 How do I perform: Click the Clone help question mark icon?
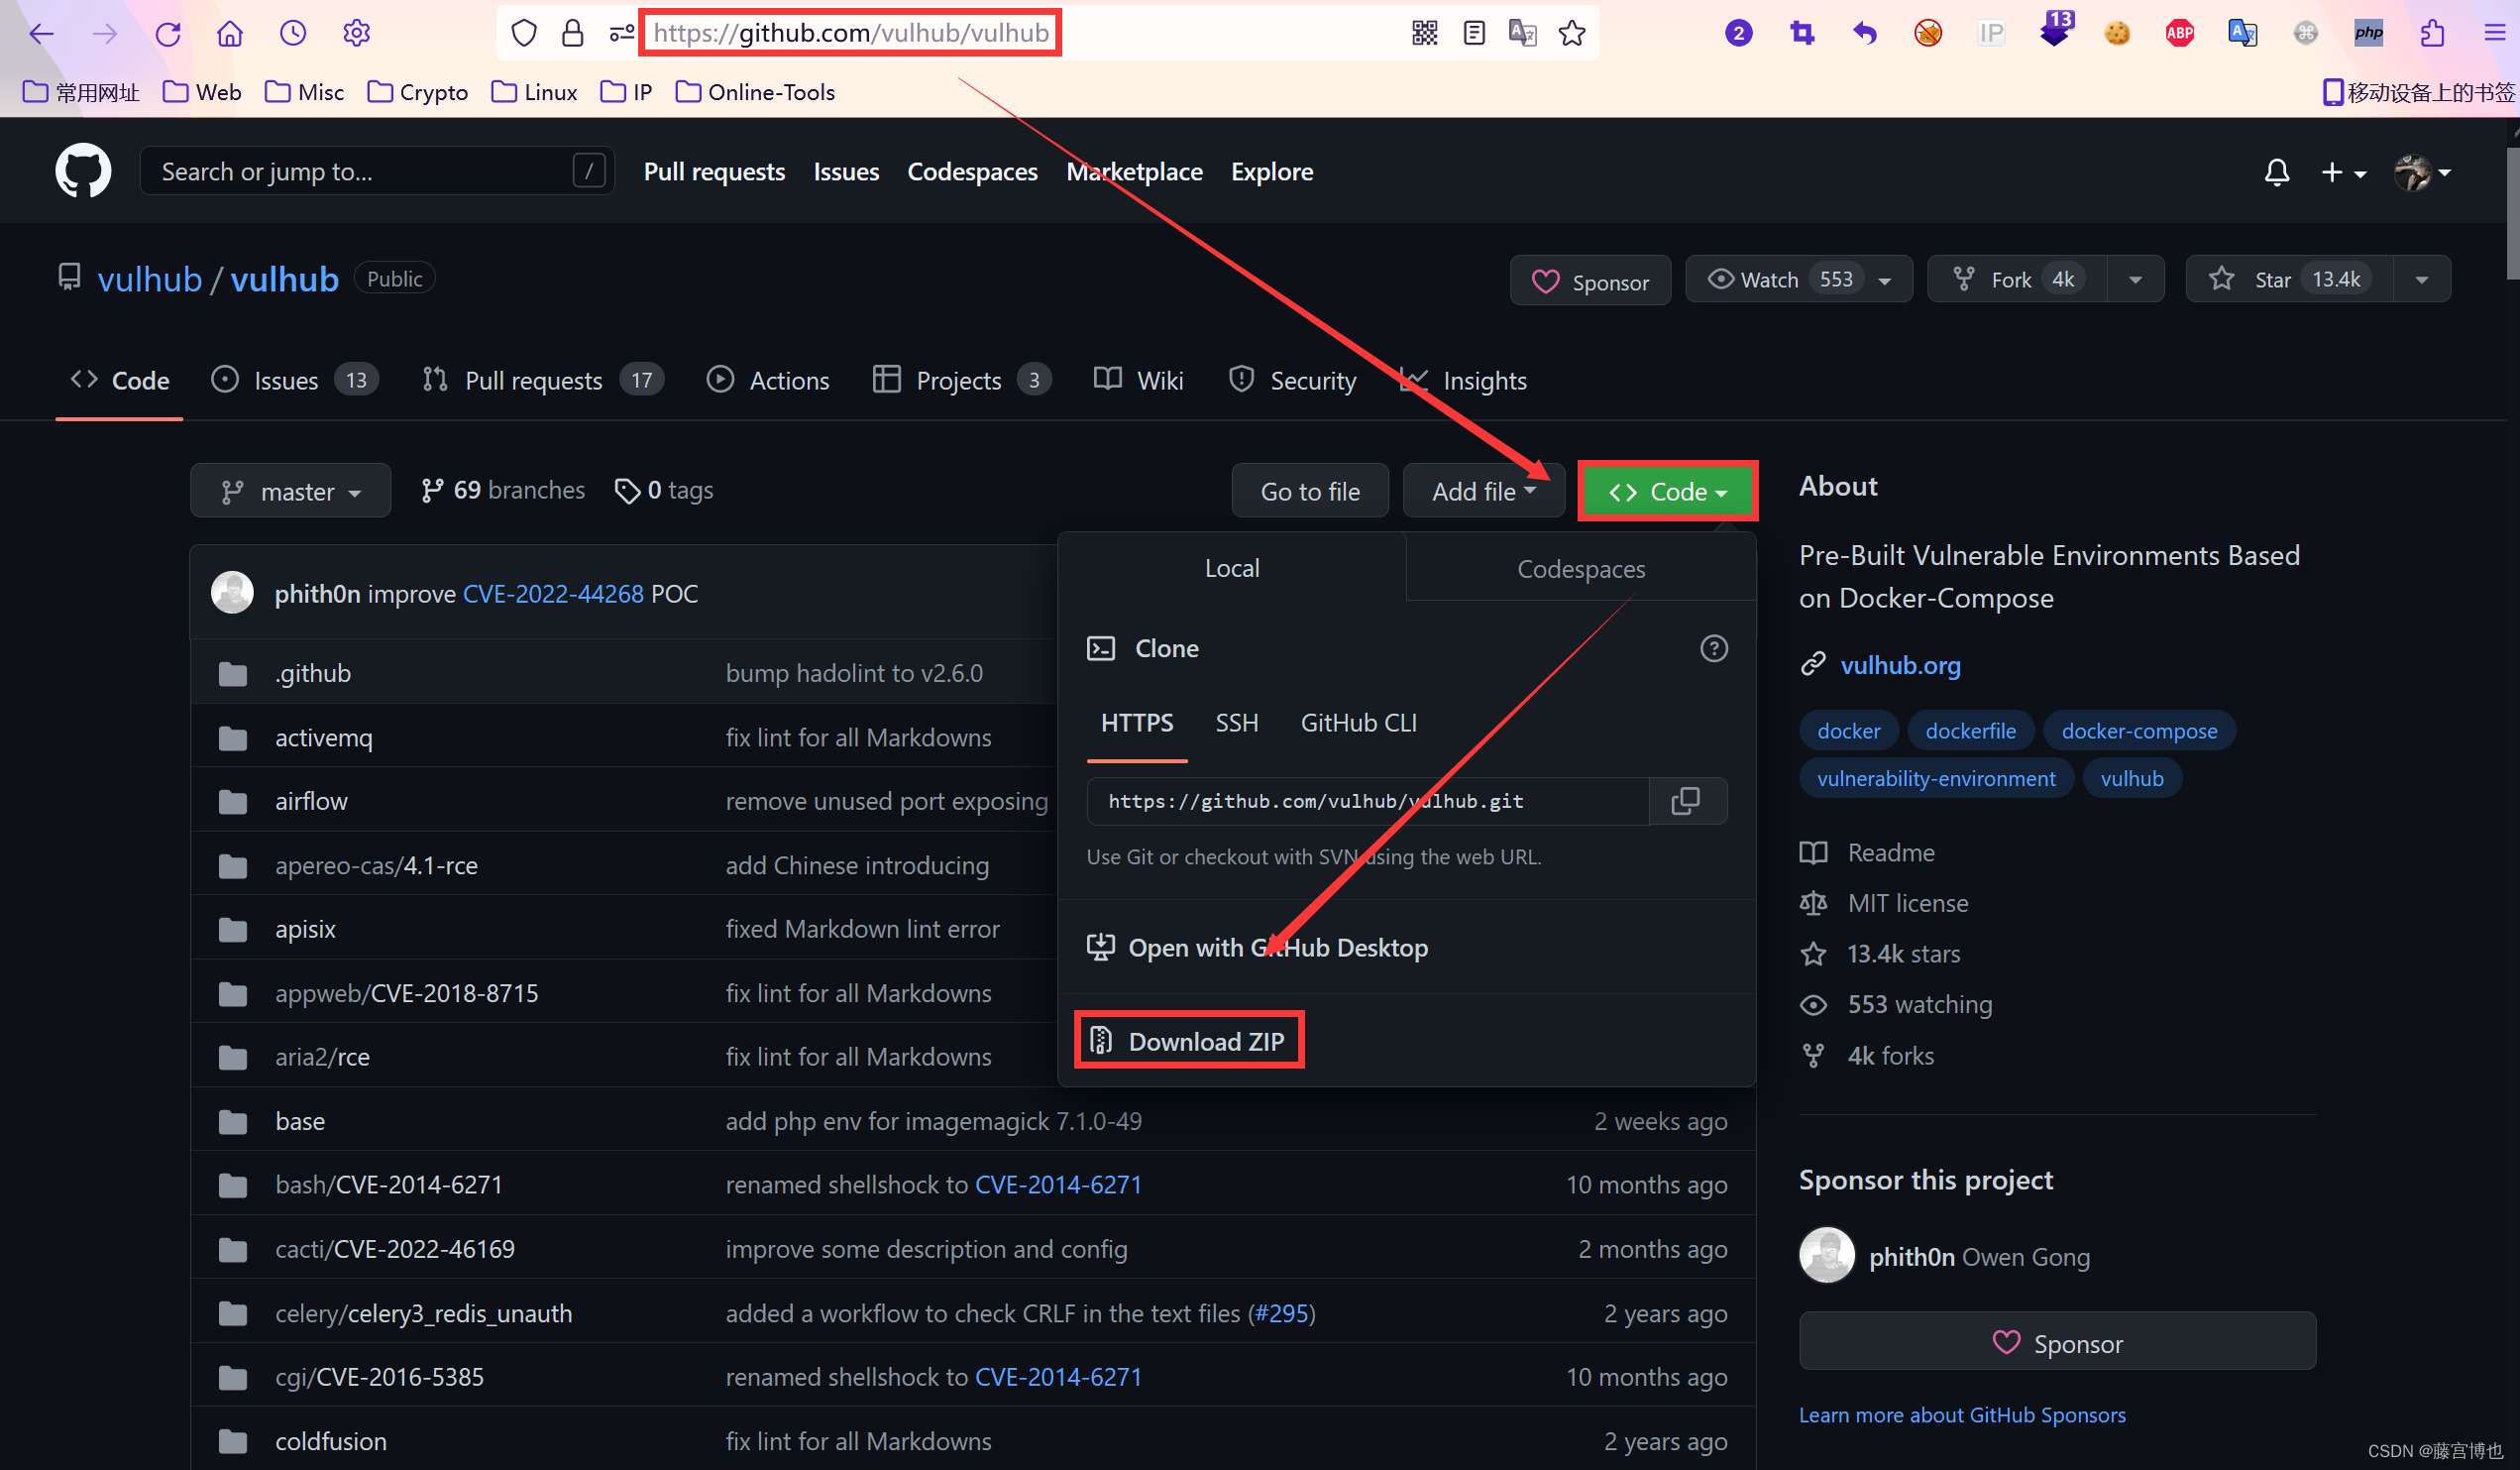[1713, 648]
